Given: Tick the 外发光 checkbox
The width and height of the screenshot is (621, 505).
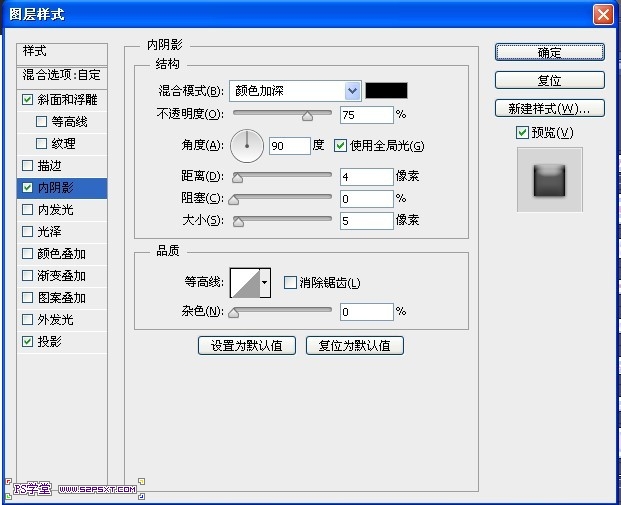Looking at the screenshot, I should pos(27,319).
